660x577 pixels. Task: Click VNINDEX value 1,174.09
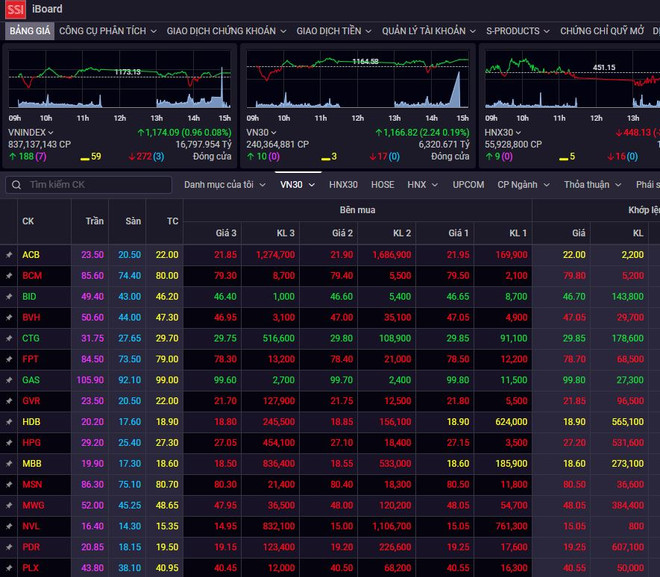pyautogui.click(x=162, y=133)
